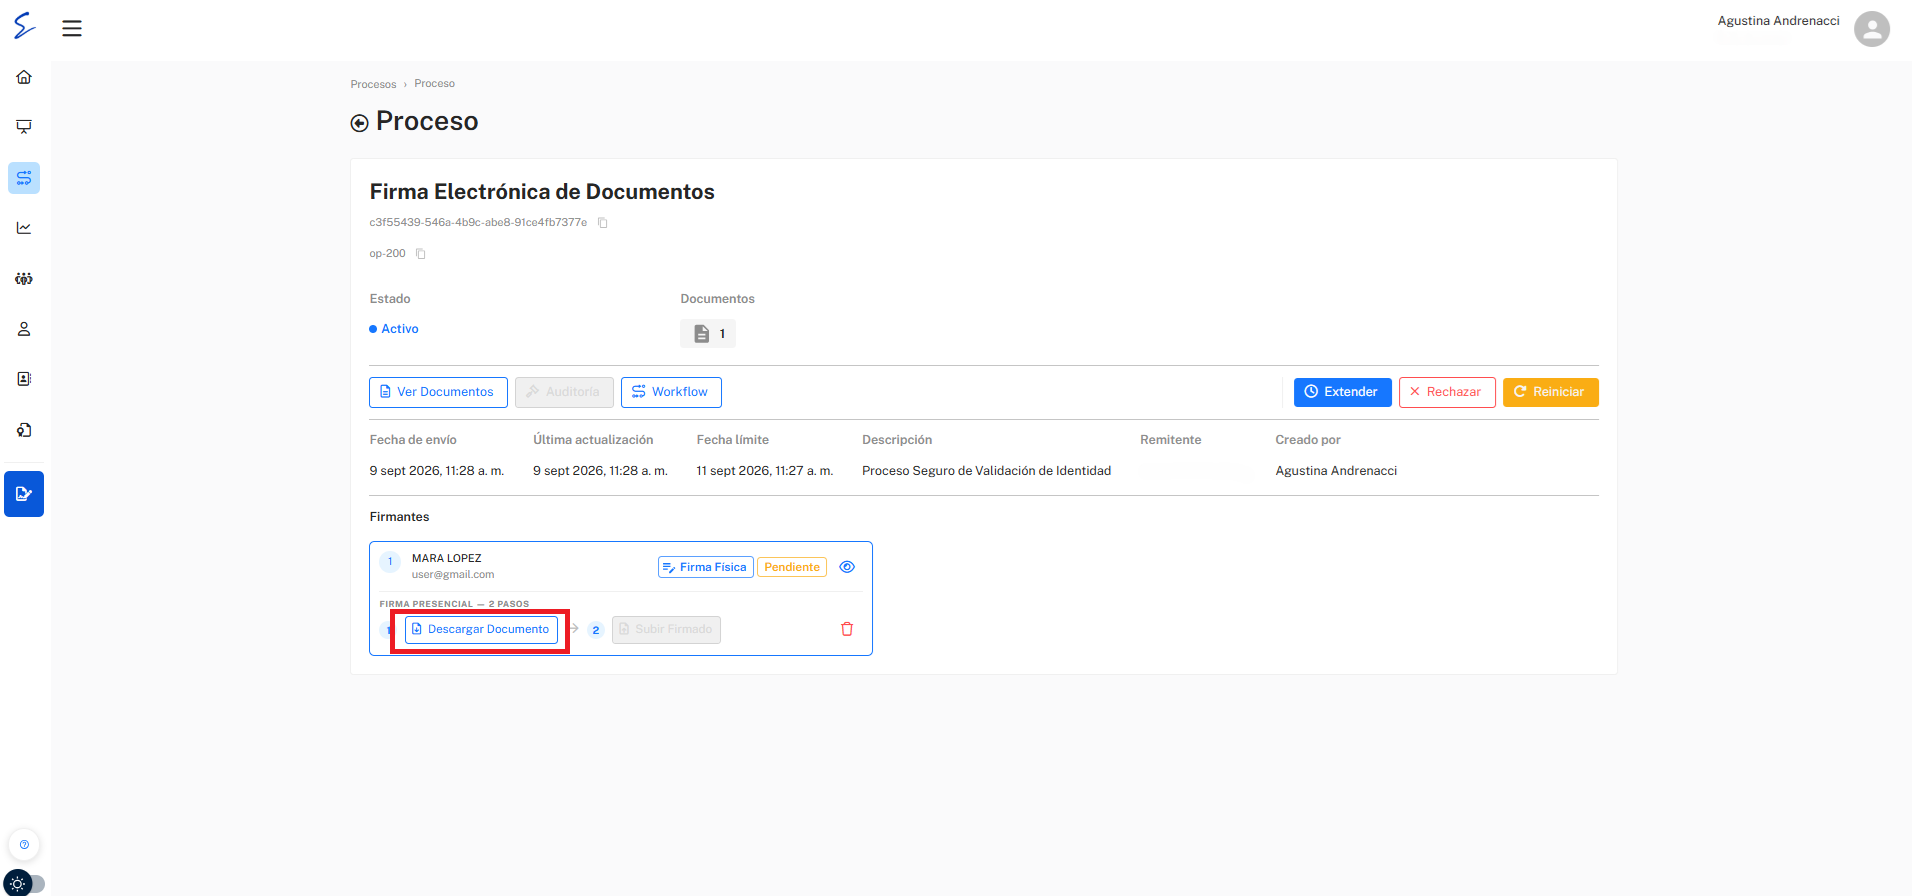The height and width of the screenshot is (896, 1912).
Task: Click the step 2 number badge
Action: 596,630
